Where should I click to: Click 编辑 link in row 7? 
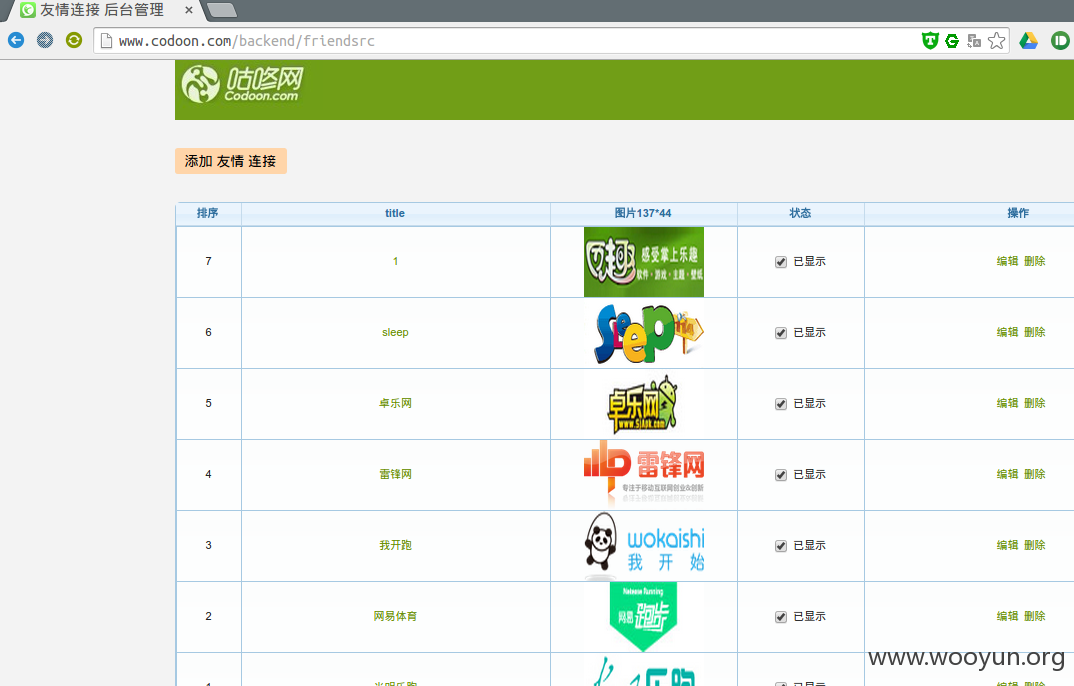point(1007,261)
